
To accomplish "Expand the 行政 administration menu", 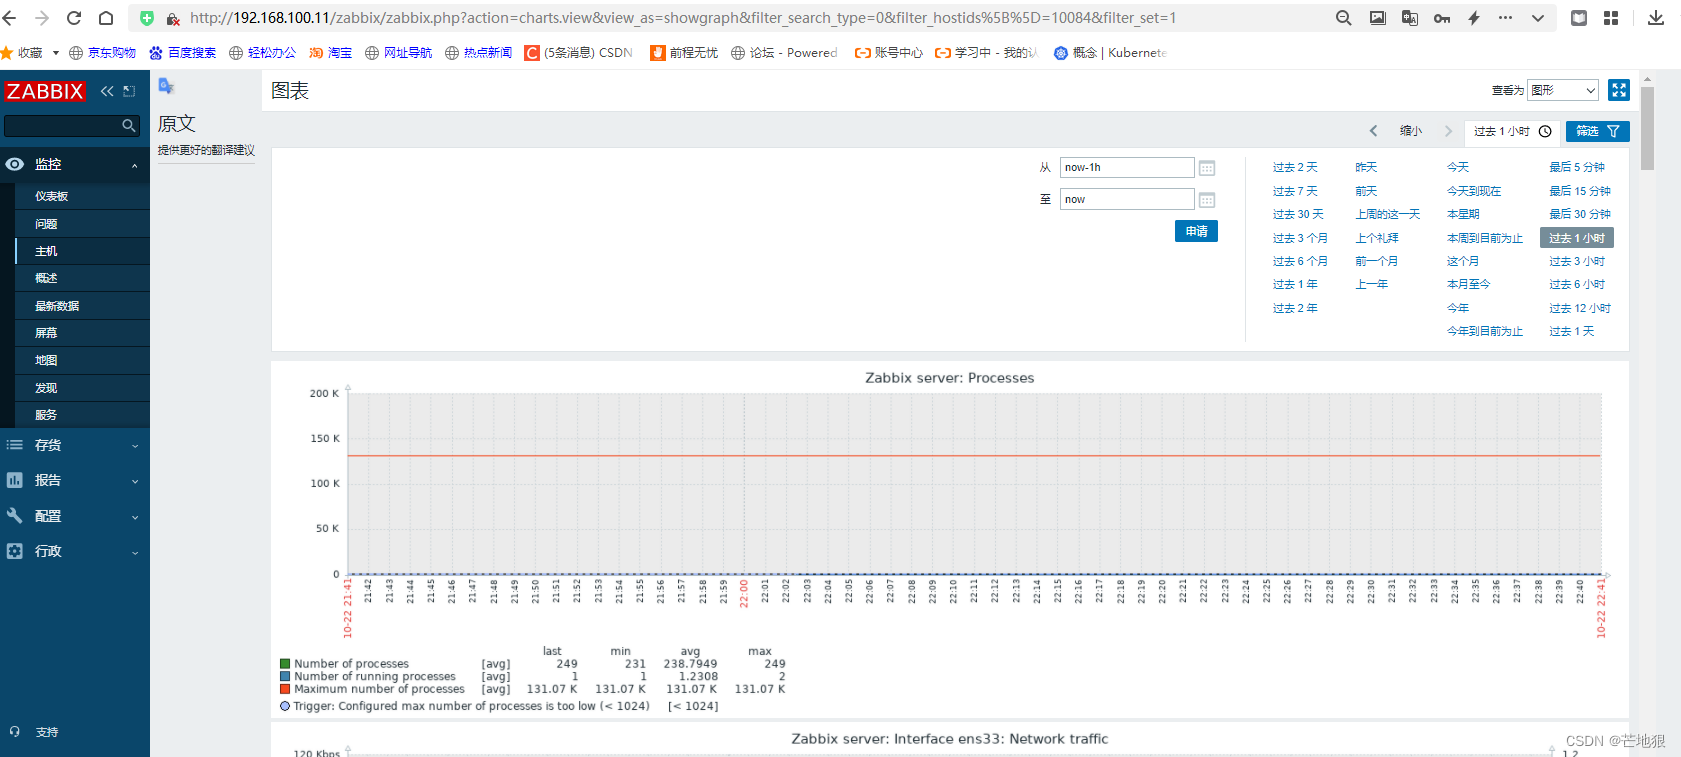I will [75, 551].
